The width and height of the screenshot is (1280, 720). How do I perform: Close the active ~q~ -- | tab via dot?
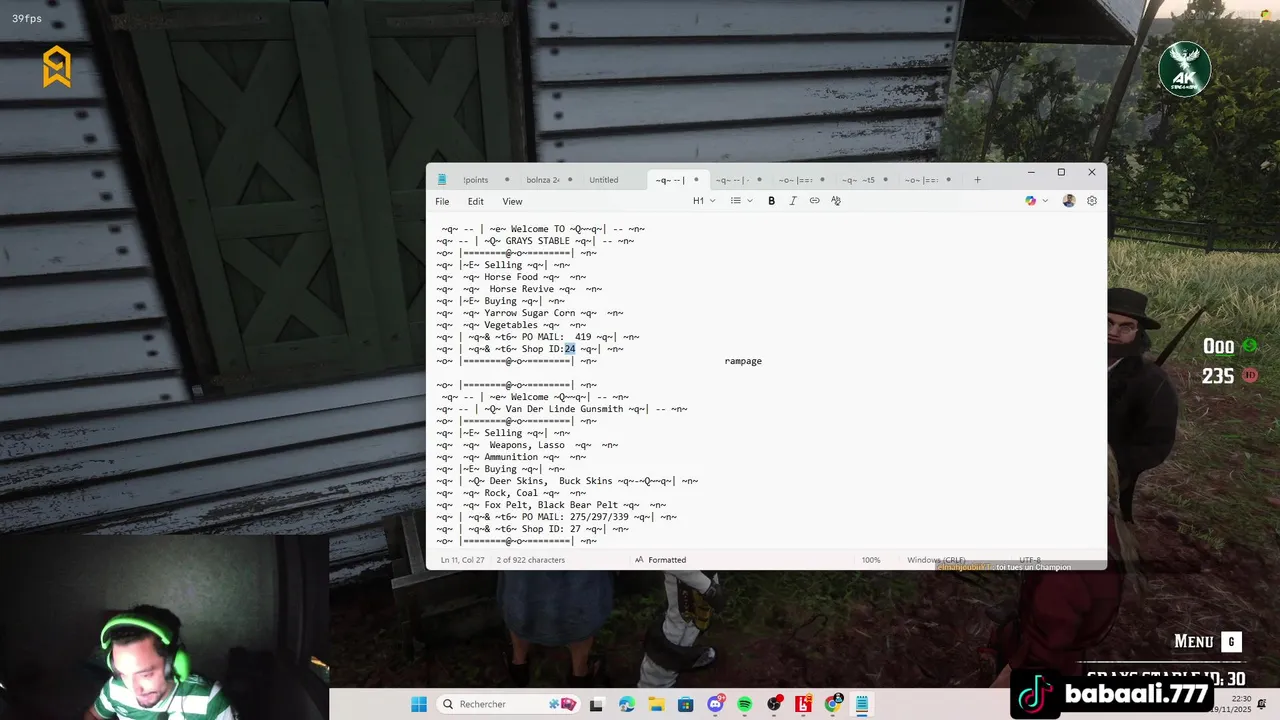(696, 180)
